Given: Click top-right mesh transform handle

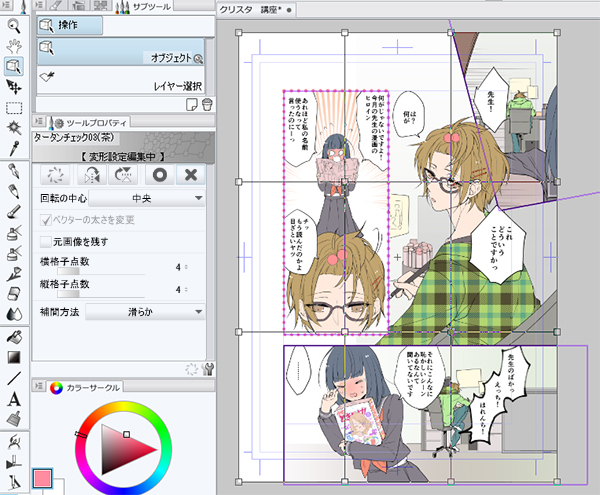Looking at the screenshot, I should tap(557, 33).
